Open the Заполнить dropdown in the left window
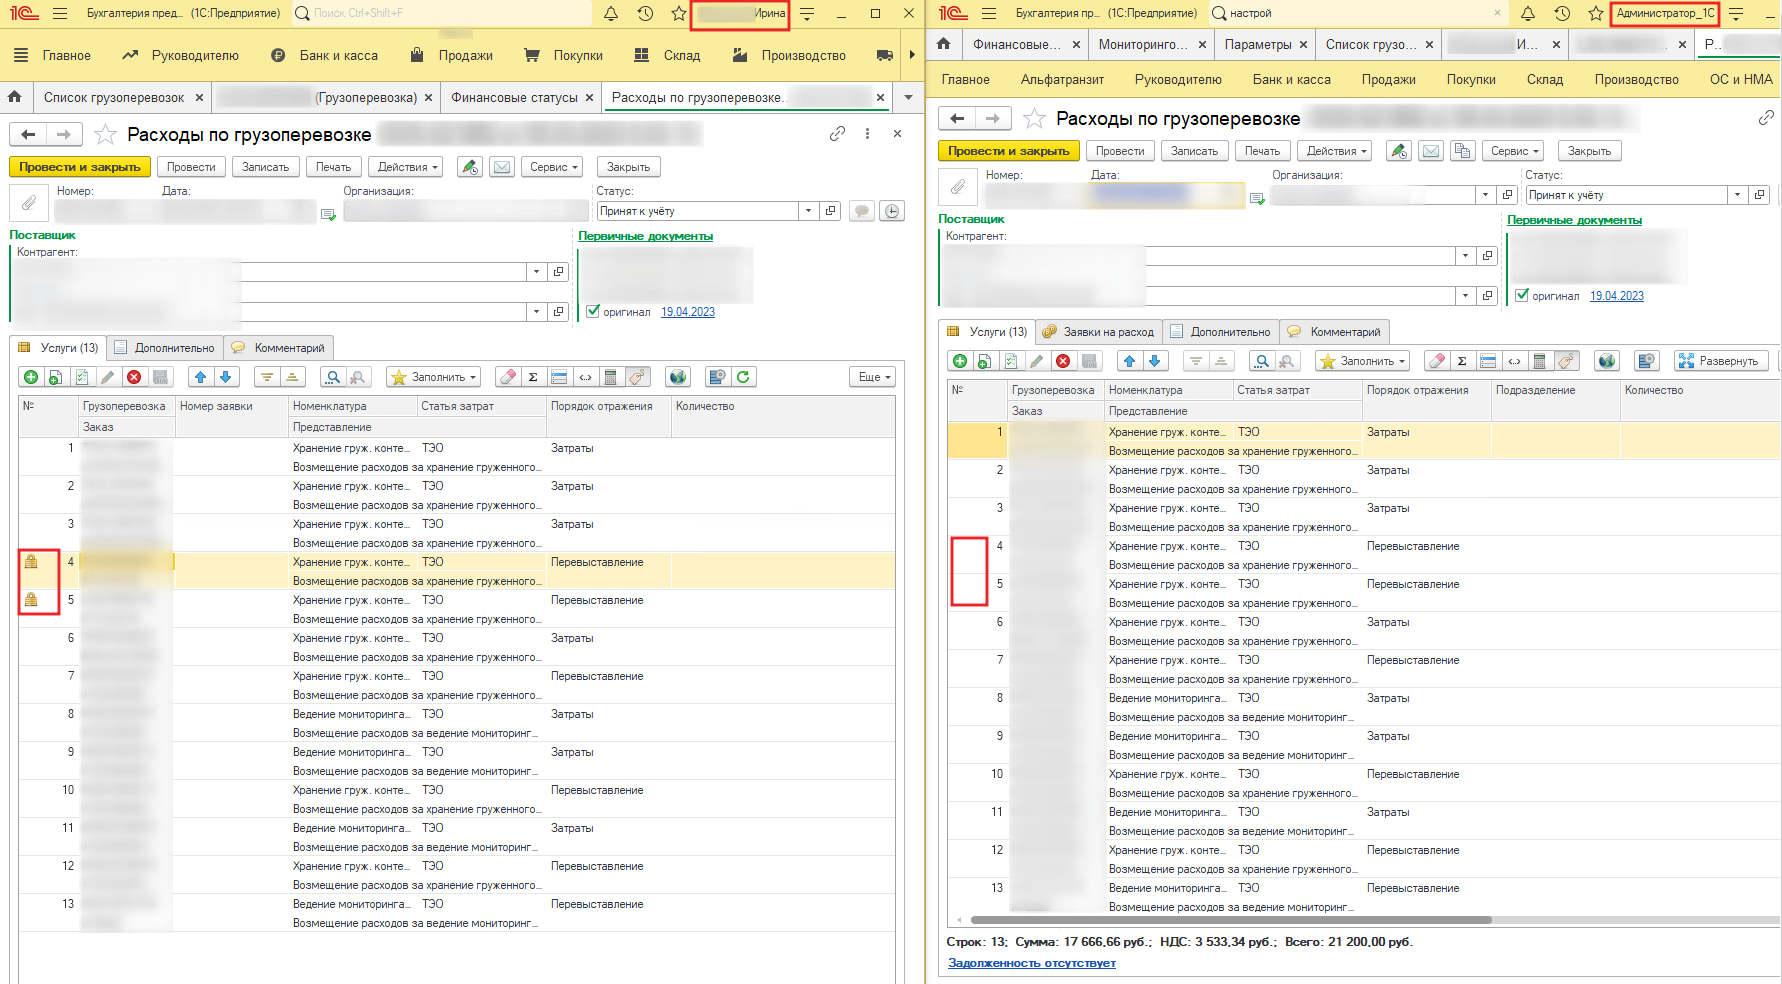Screen dimensions: 1782x984 (433, 377)
